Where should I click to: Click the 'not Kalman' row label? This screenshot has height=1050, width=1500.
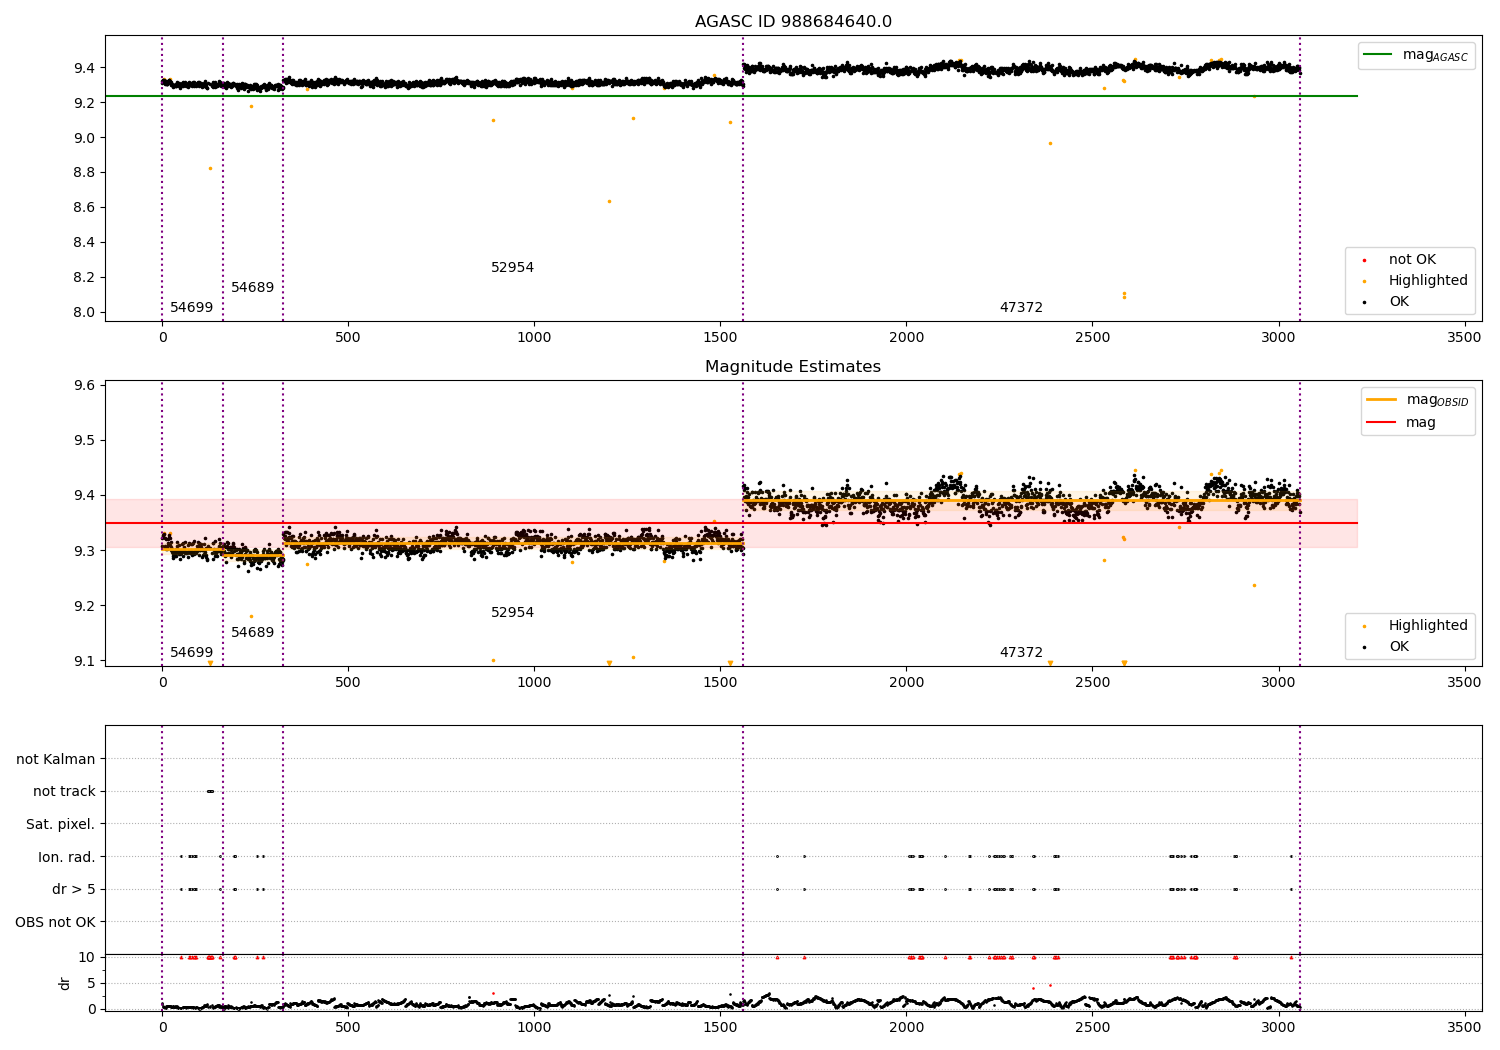(x=56, y=760)
